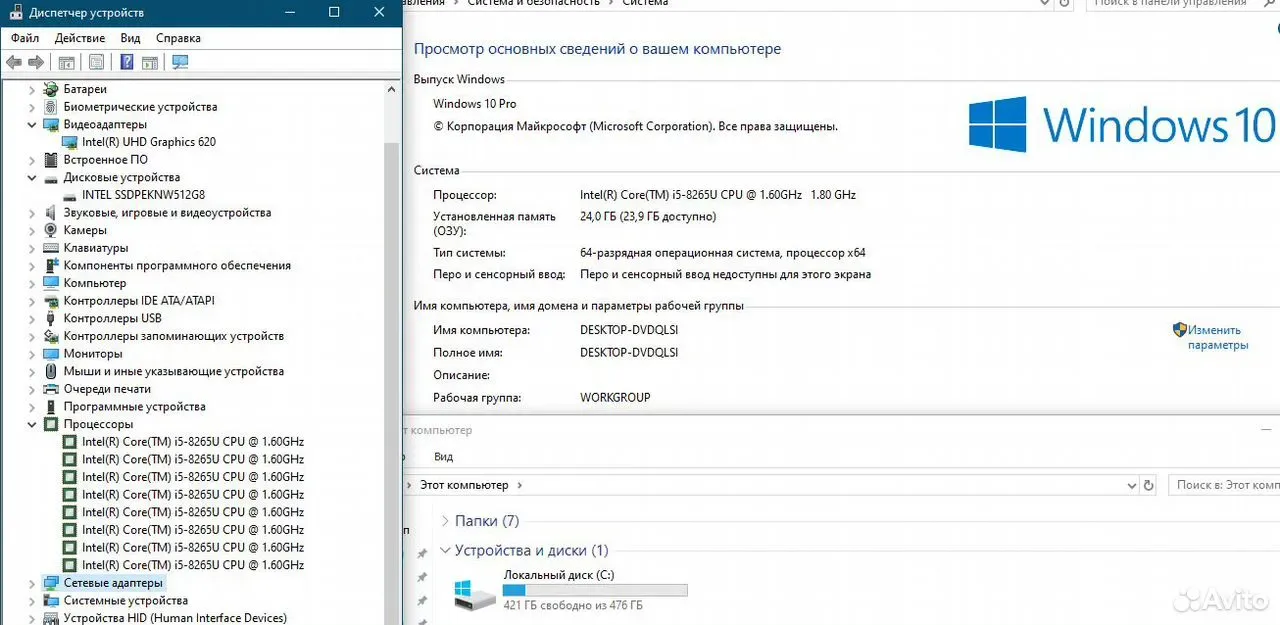This screenshot has width=1280, height=625.
Task: Click the Биометрические устройства icon
Action: point(51,107)
